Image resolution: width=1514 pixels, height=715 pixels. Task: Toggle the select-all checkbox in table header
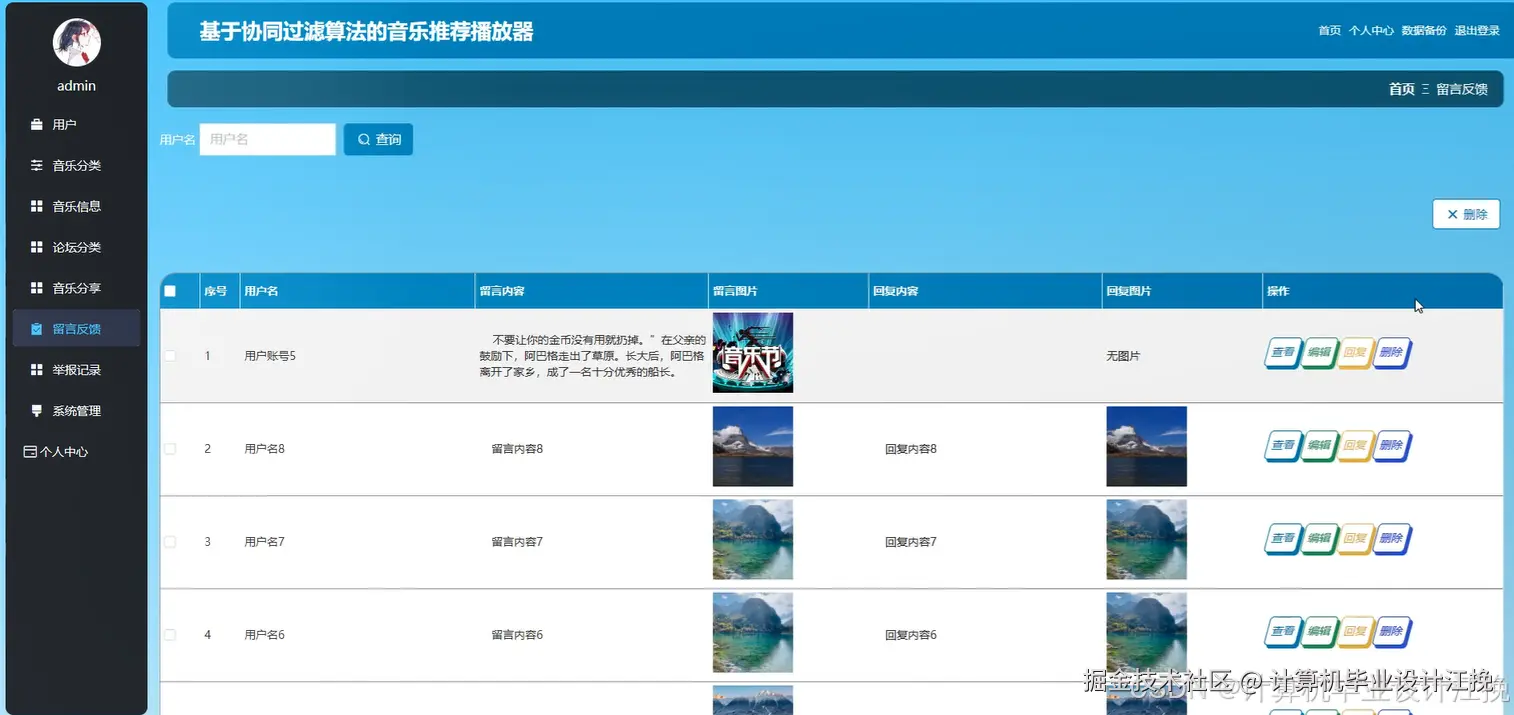click(170, 290)
